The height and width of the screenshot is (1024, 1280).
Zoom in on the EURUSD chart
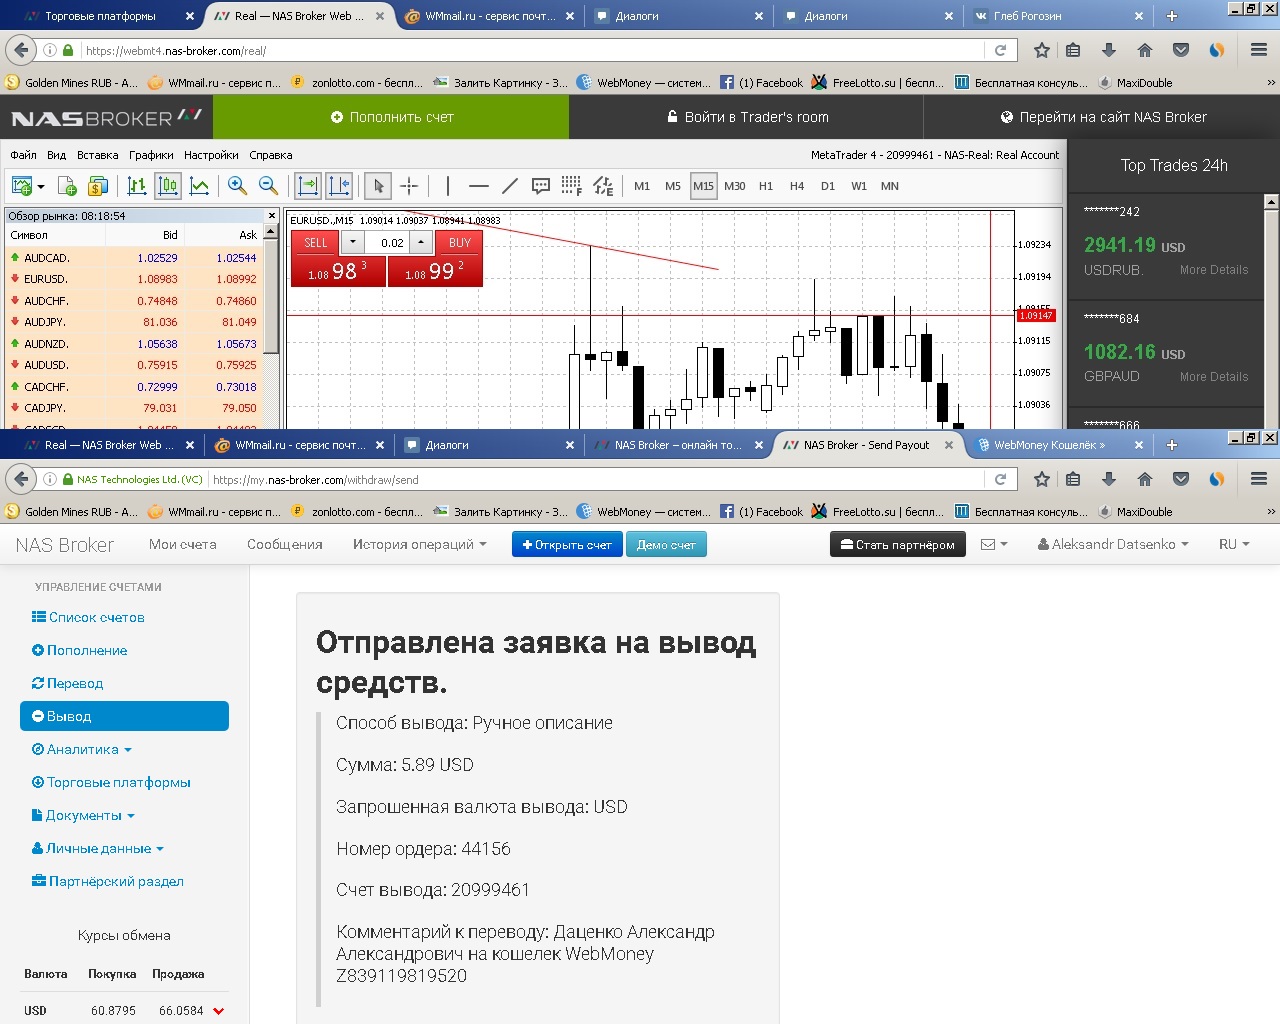pos(237,186)
